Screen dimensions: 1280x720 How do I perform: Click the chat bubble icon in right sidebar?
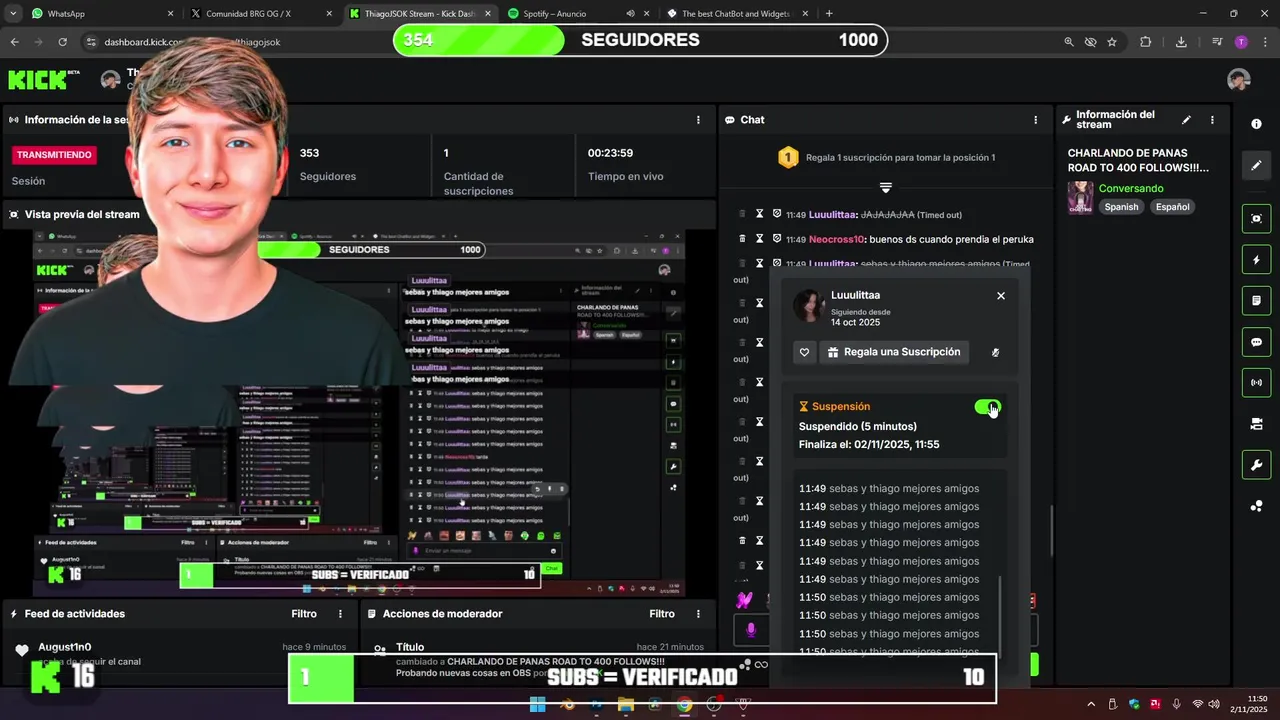[x=1256, y=342]
